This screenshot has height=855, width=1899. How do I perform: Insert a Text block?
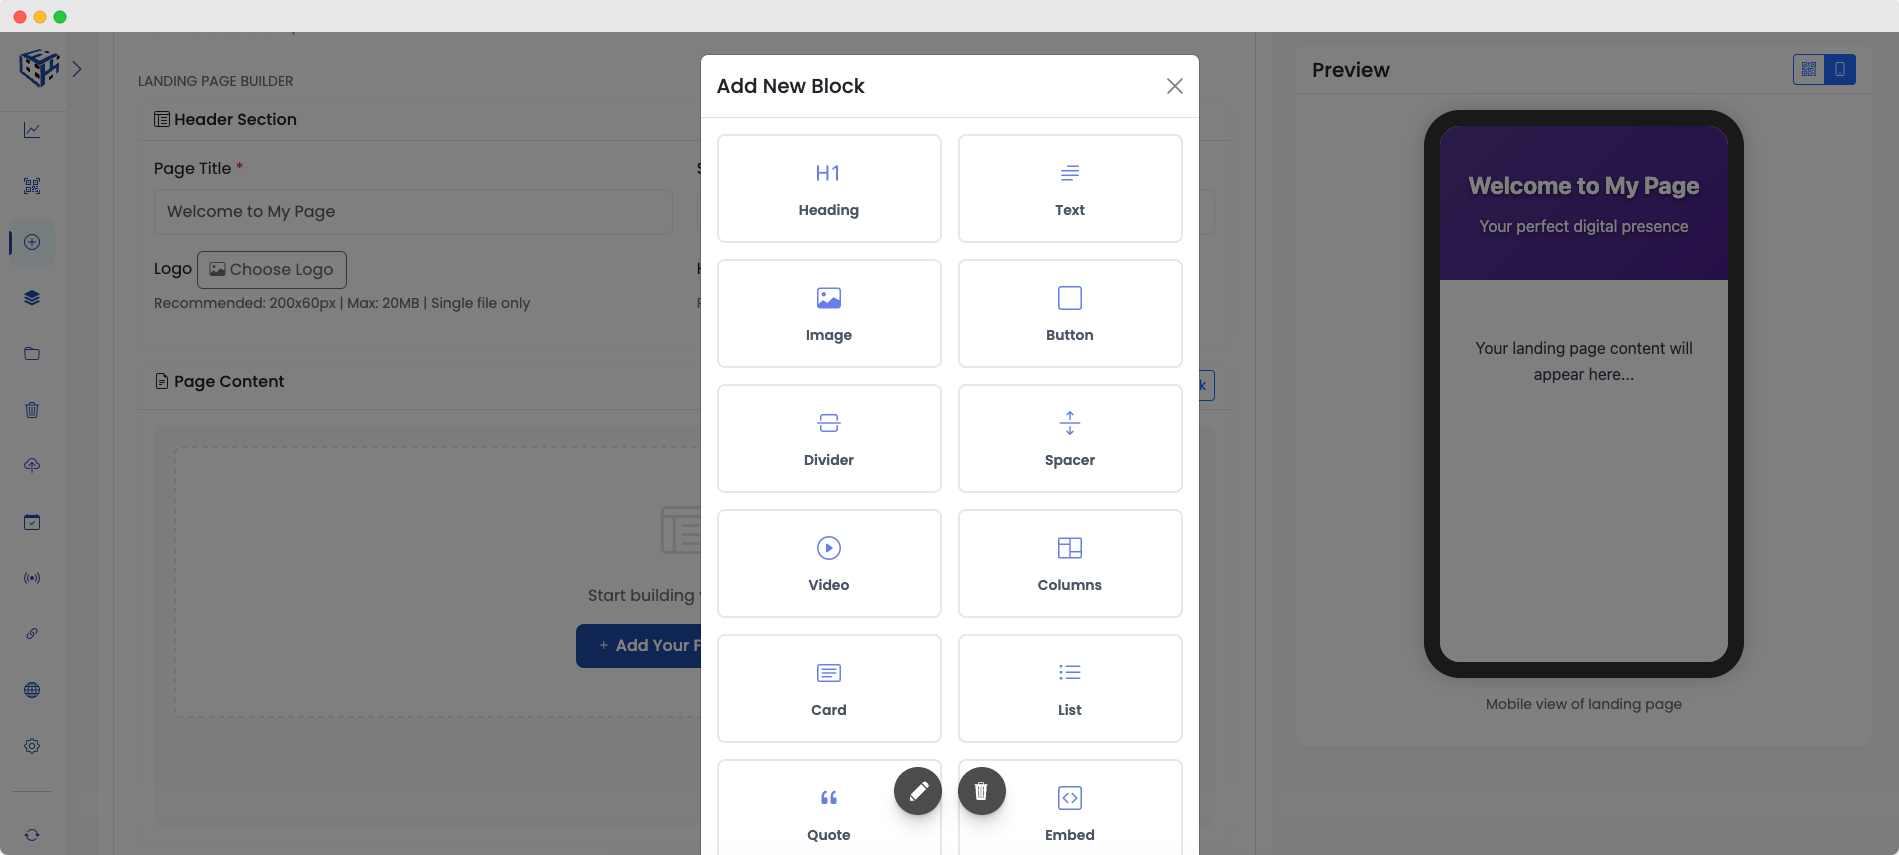pyautogui.click(x=1070, y=188)
